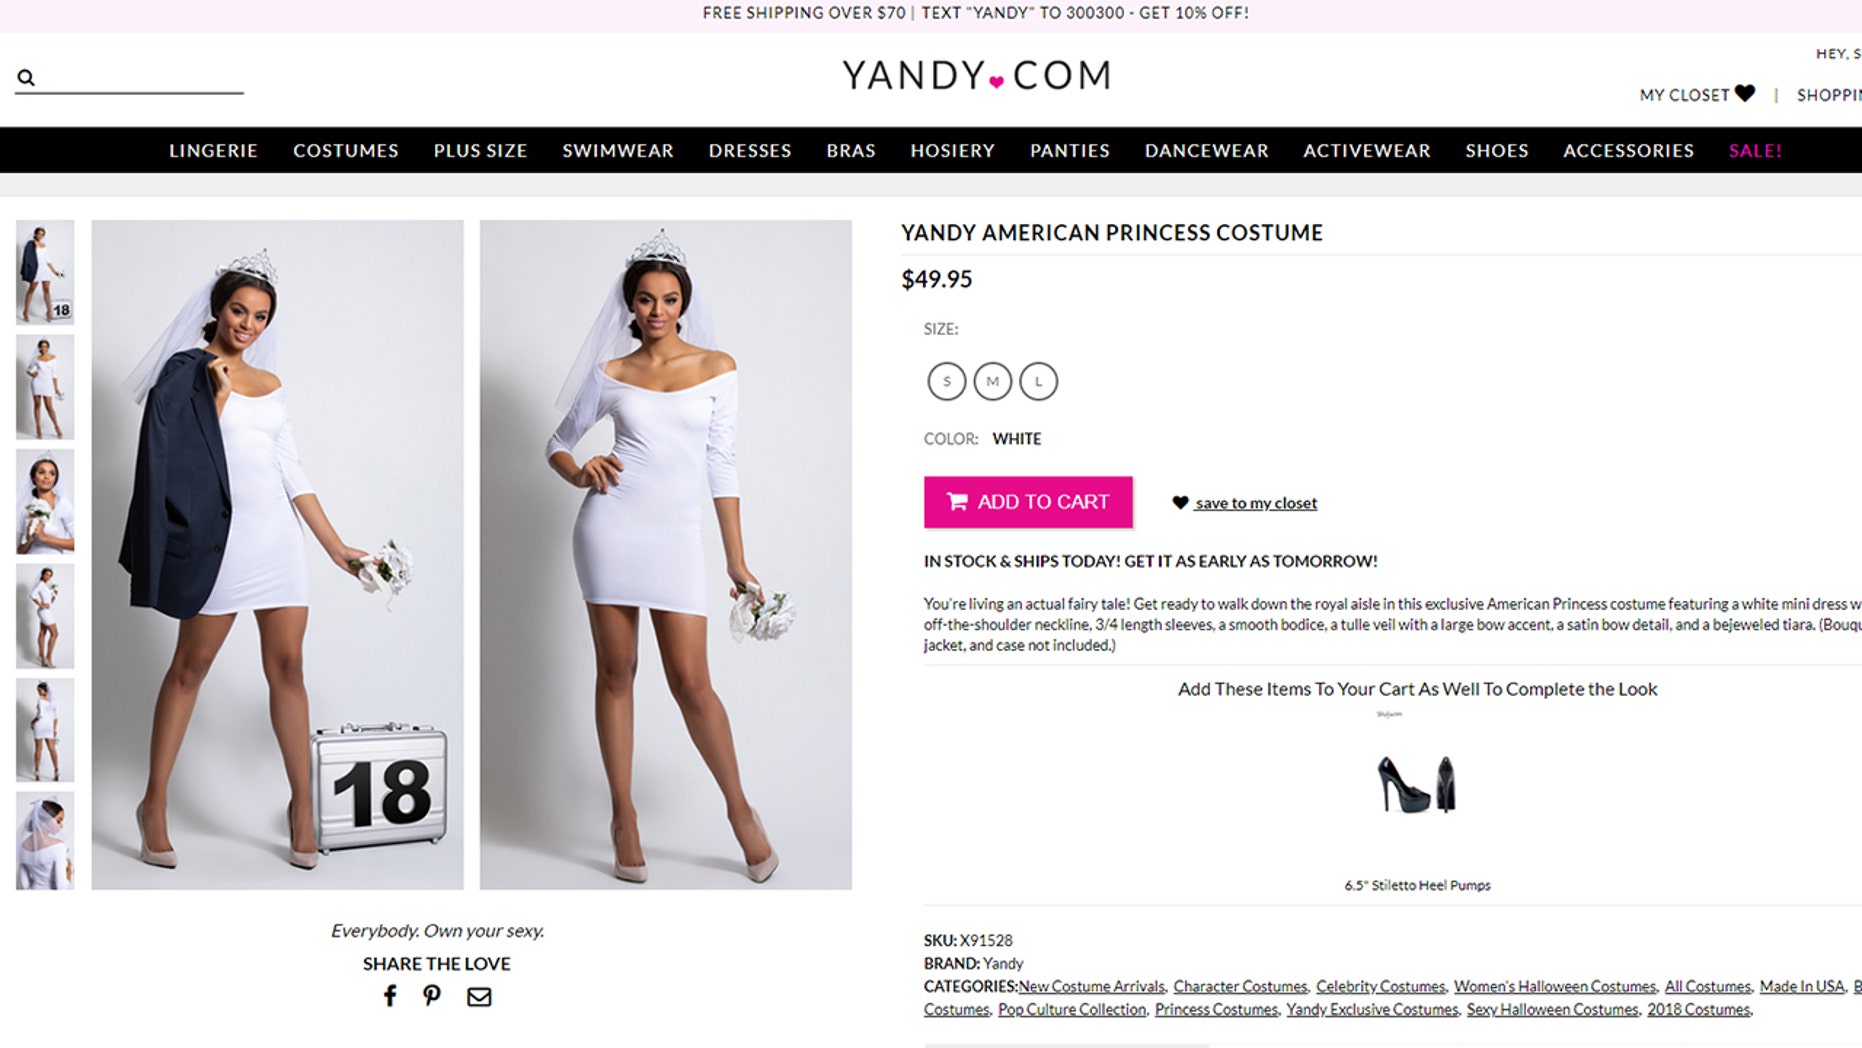Open the Lingerie menu
1862x1048 pixels.
click(x=213, y=150)
